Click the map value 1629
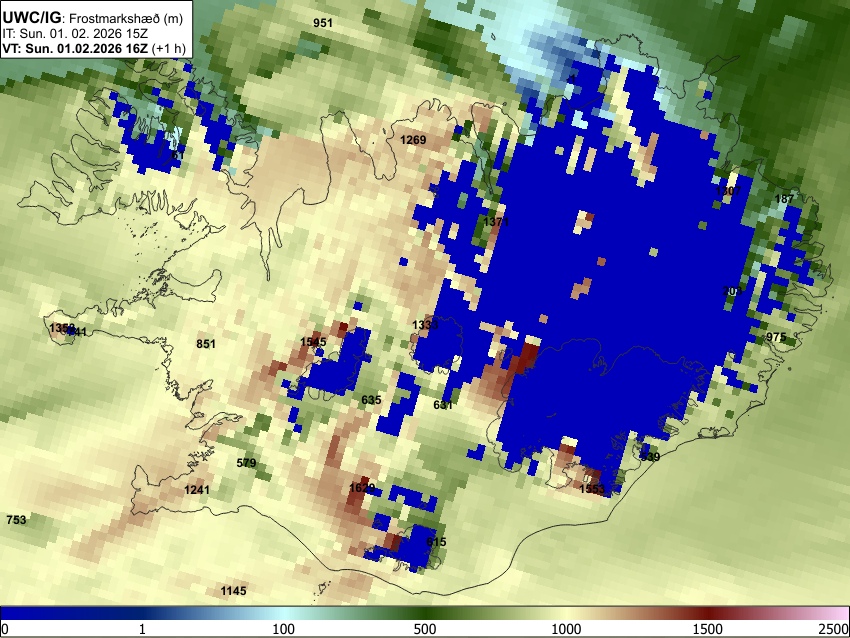The width and height of the screenshot is (850, 638). coord(362,488)
